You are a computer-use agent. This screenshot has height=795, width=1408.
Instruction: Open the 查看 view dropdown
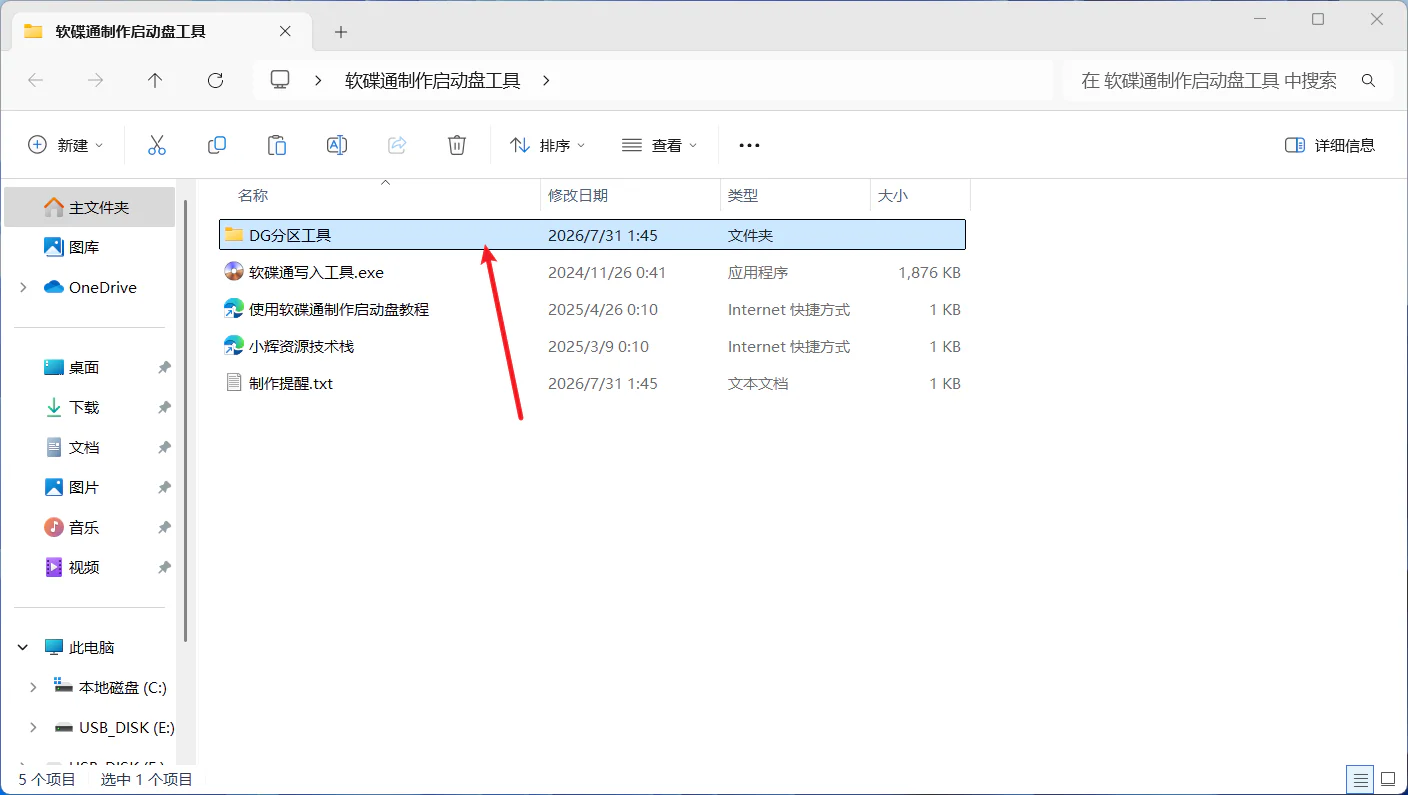[x=660, y=145]
